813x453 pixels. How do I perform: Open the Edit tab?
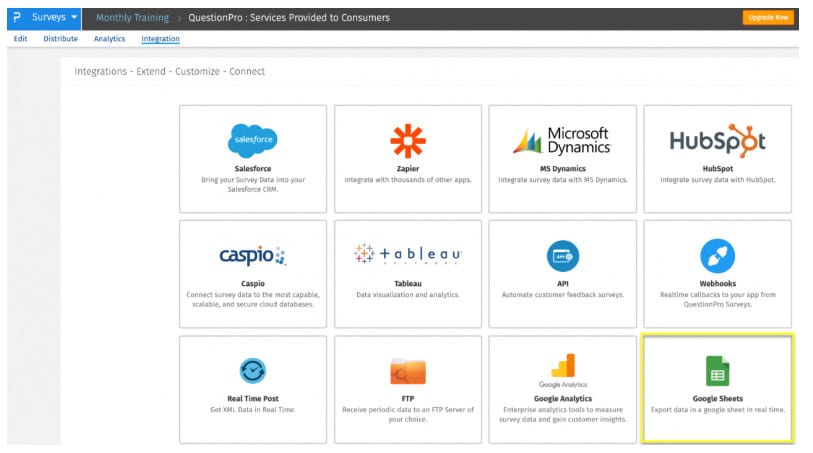[20, 38]
